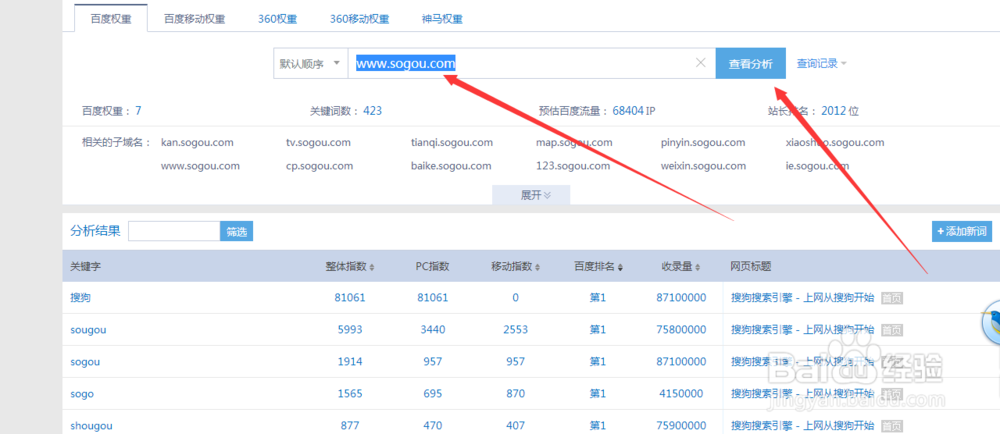The image size is (1000, 434).
Task: Open subdomain ie.sogou.com
Action: point(818,166)
